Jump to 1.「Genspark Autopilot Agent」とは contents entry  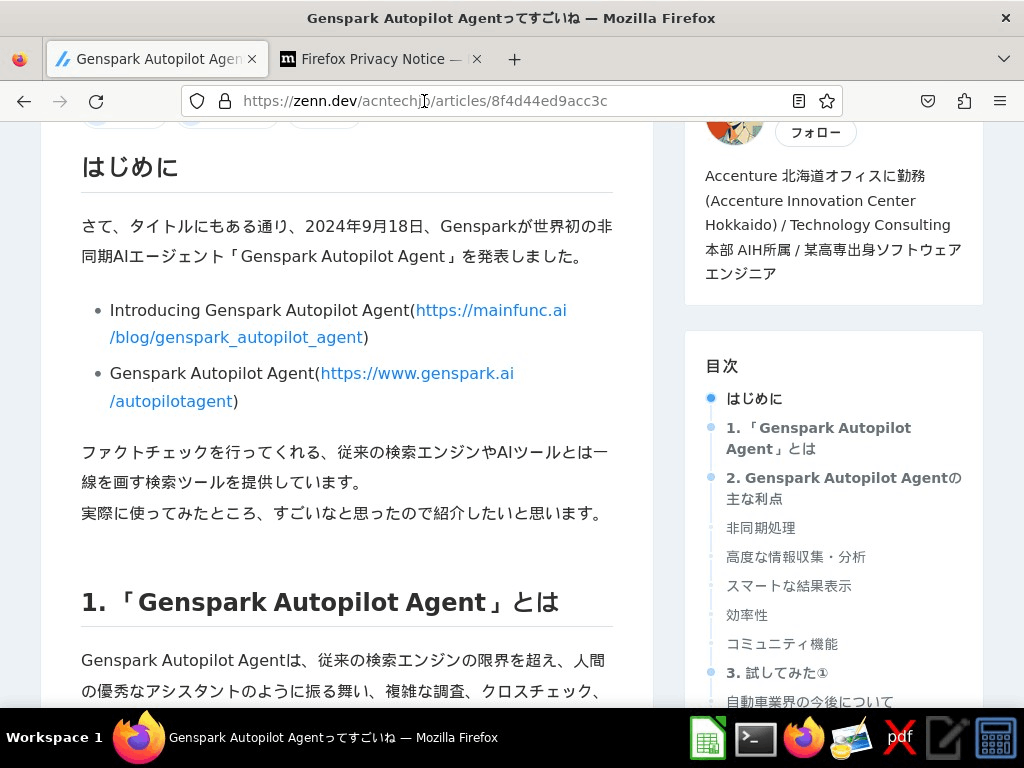click(818, 438)
